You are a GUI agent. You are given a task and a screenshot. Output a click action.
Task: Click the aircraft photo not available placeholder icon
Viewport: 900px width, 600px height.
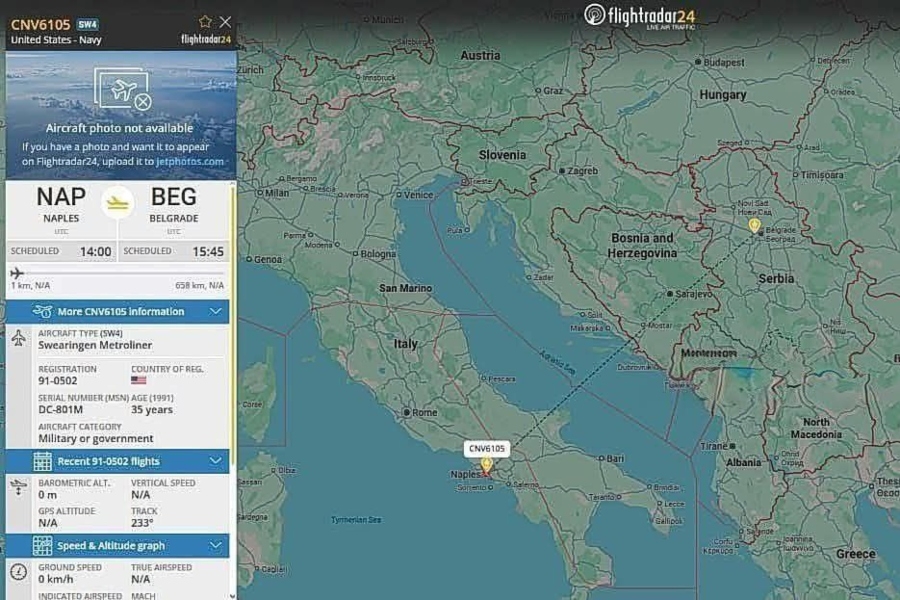click(x=122, y=90)
